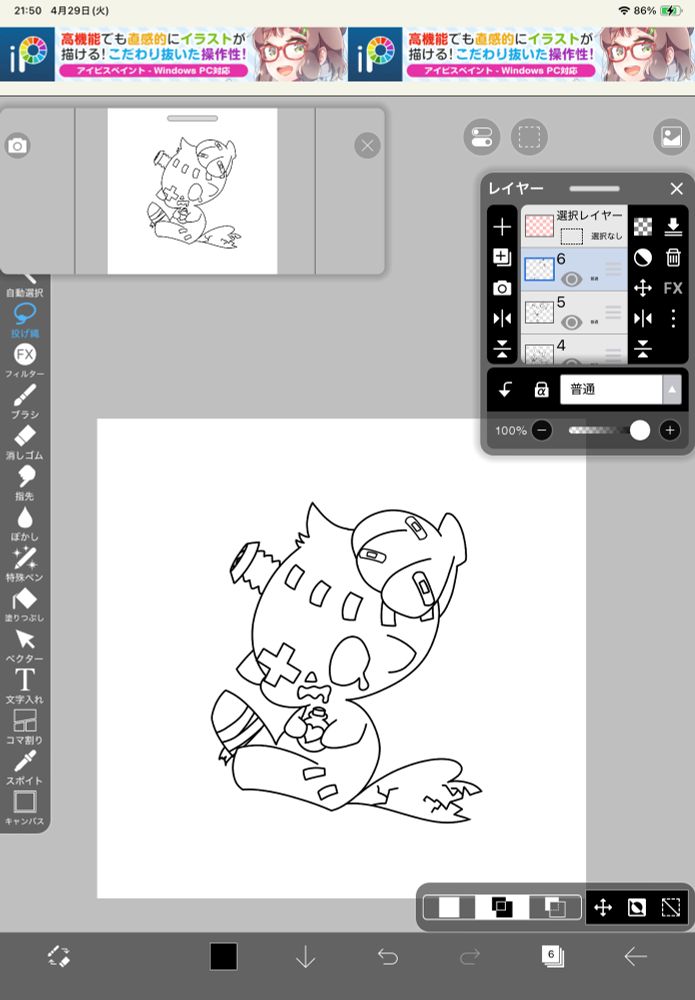Screen dimensions: 695x1000
Task: Select the Eraser (消しゴム) tool
Action: pyautogui.click(x=24, y=442)
